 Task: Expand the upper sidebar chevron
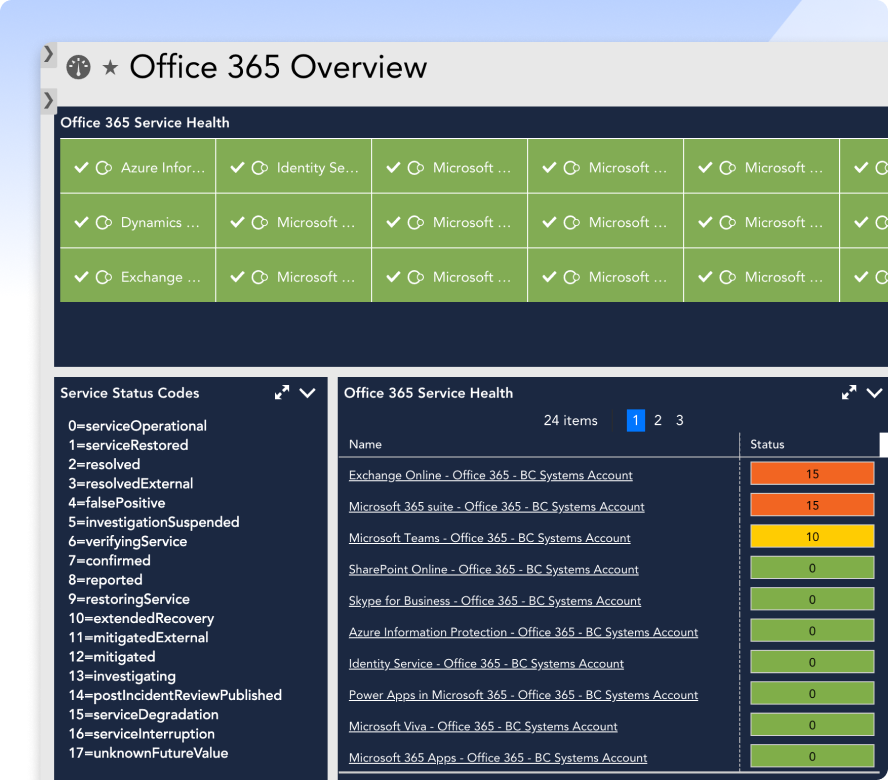[x=49, y=54]
